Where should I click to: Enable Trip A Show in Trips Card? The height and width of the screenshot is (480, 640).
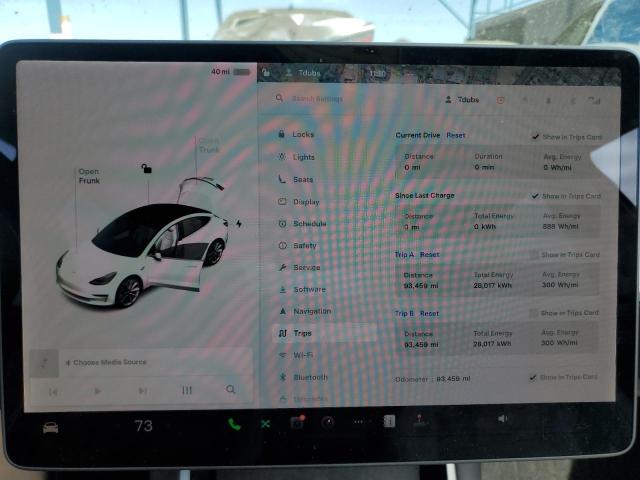[x=533, y=255]
